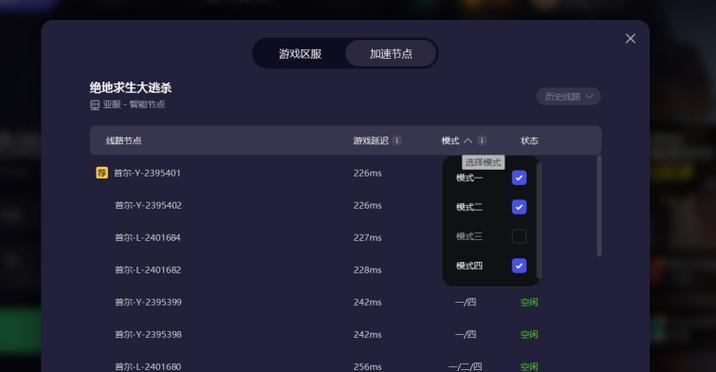Select node 首尔-Y-2395402

(x=148, y=205)
